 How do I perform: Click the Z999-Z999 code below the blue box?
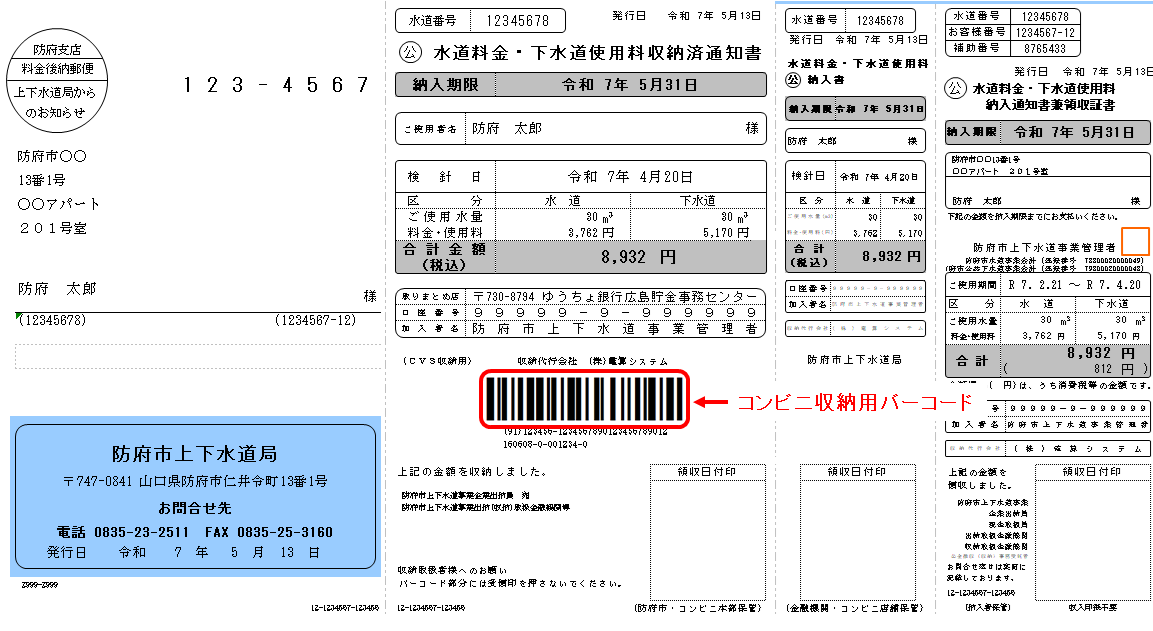[x=40, y=585]
